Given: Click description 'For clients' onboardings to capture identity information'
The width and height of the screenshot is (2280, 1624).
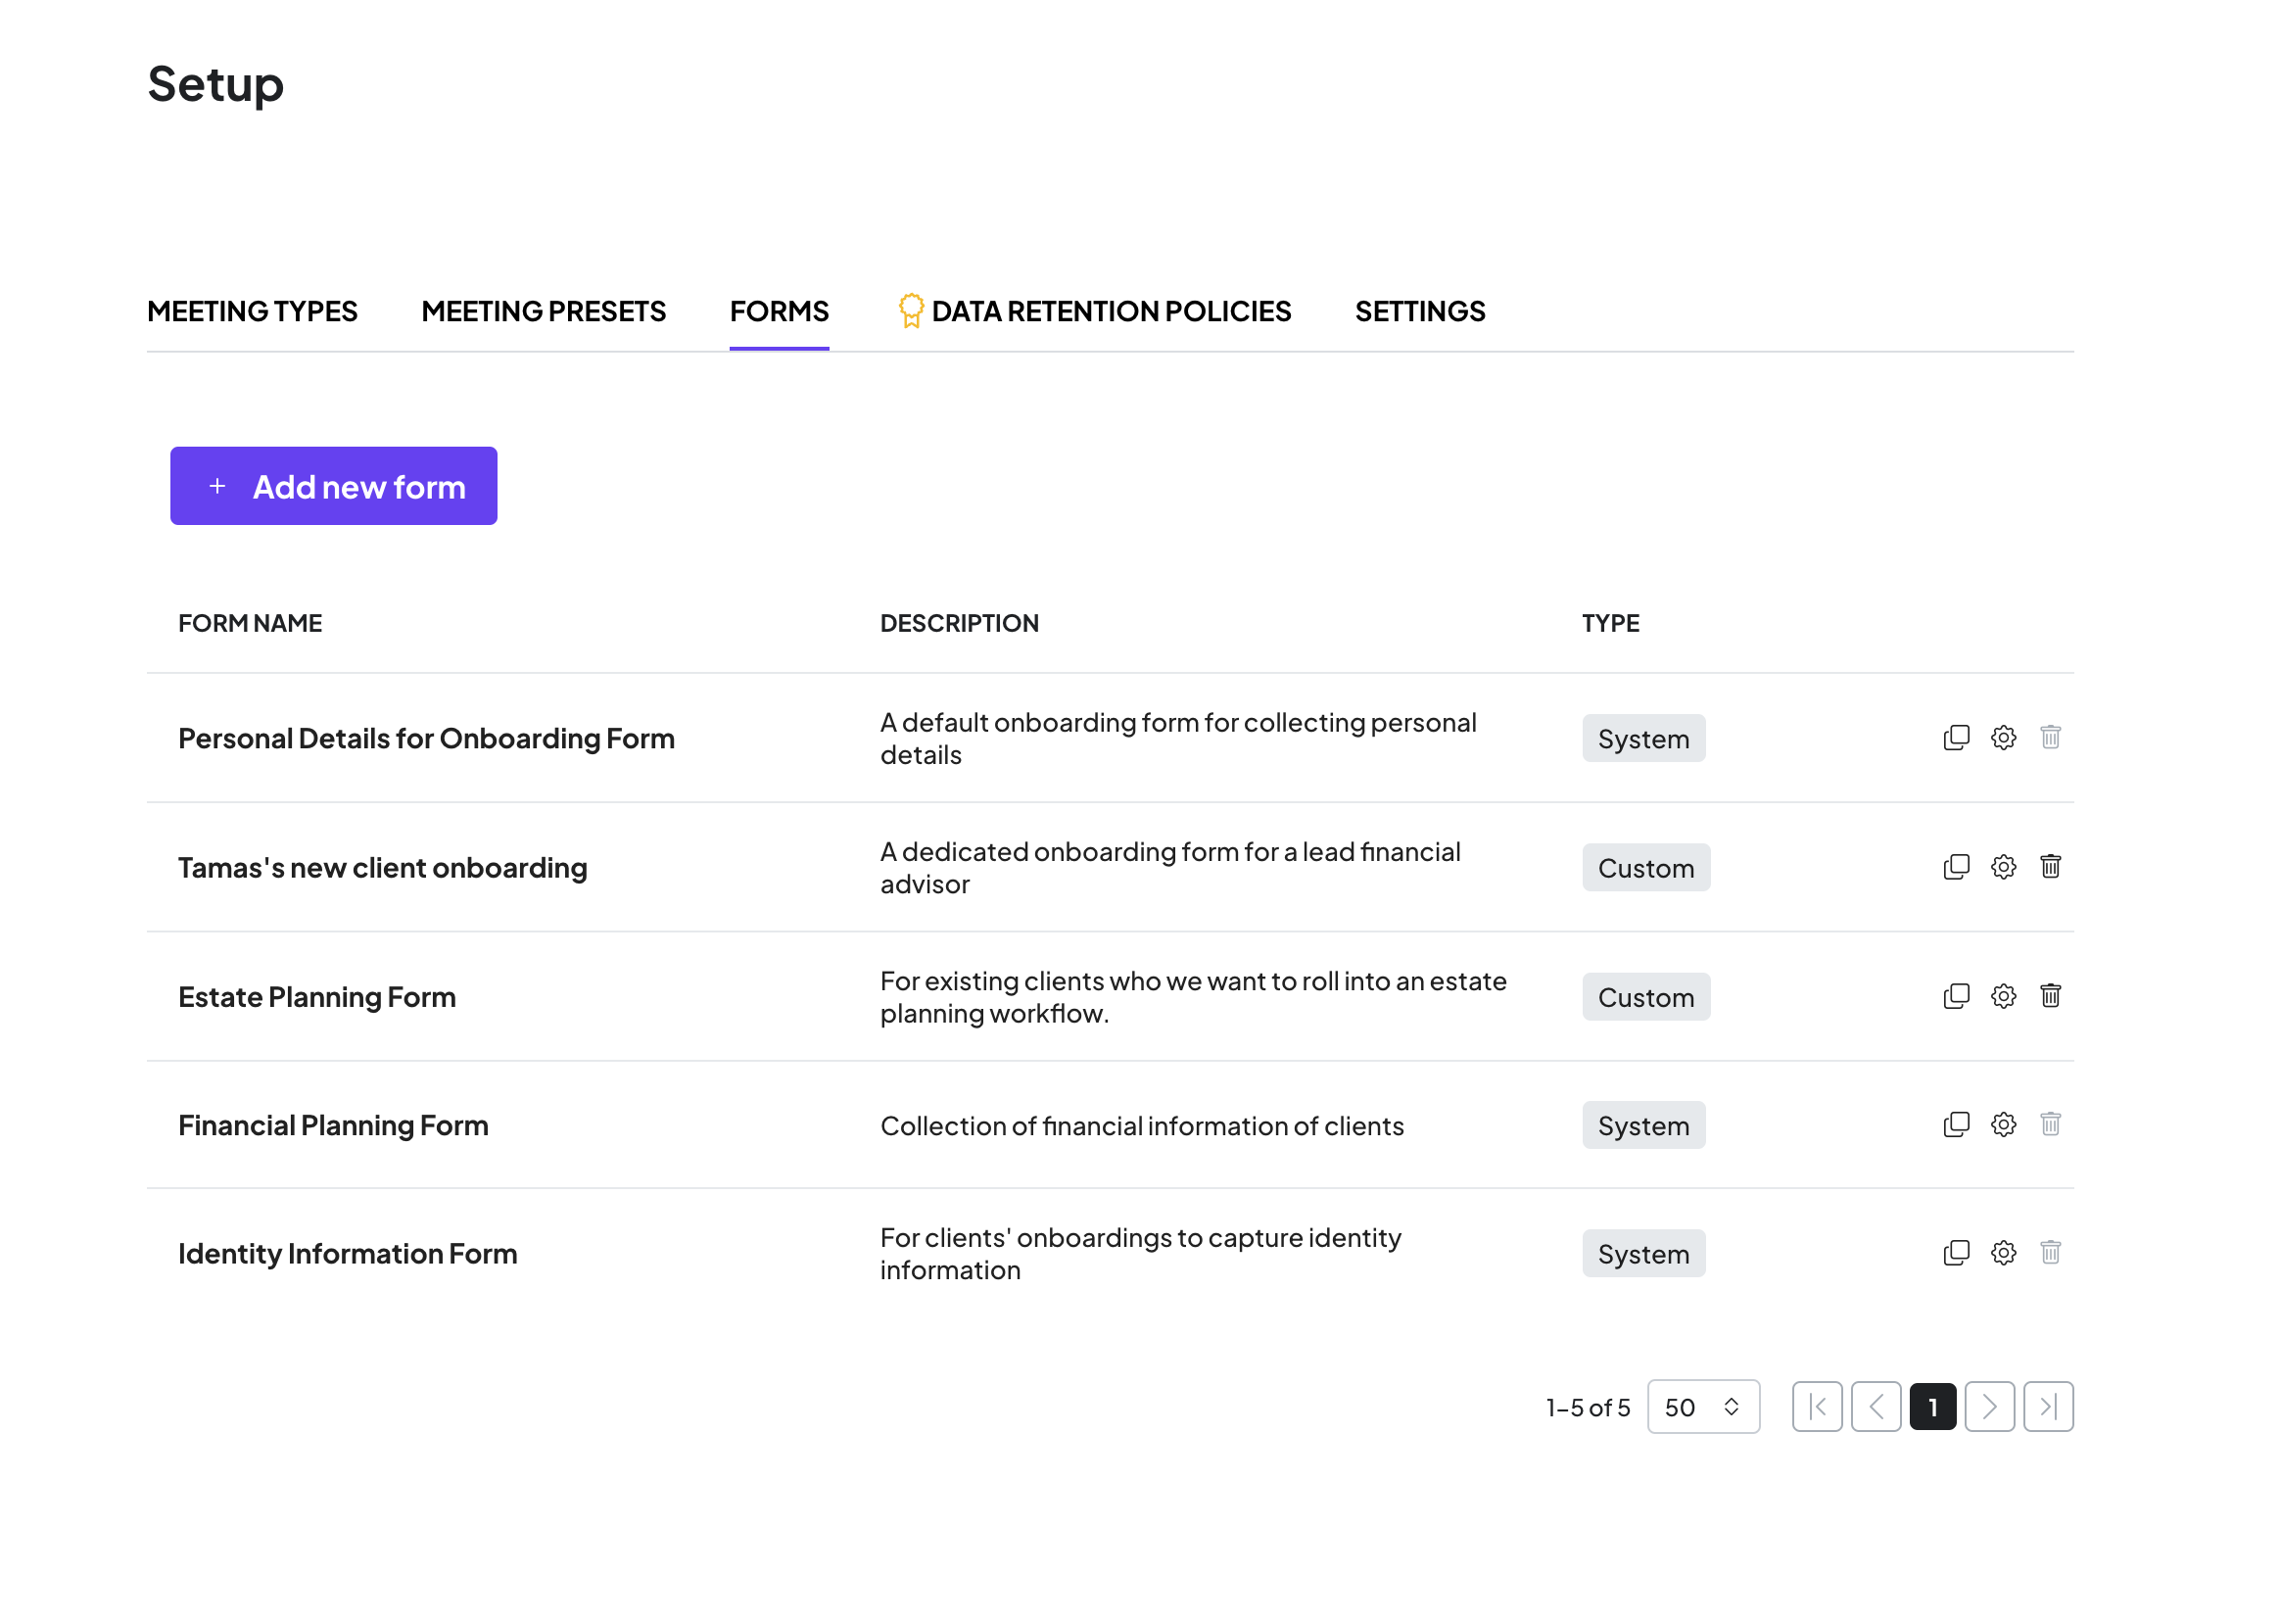Looking at the screenshot, I should tap(1140, 1254).
